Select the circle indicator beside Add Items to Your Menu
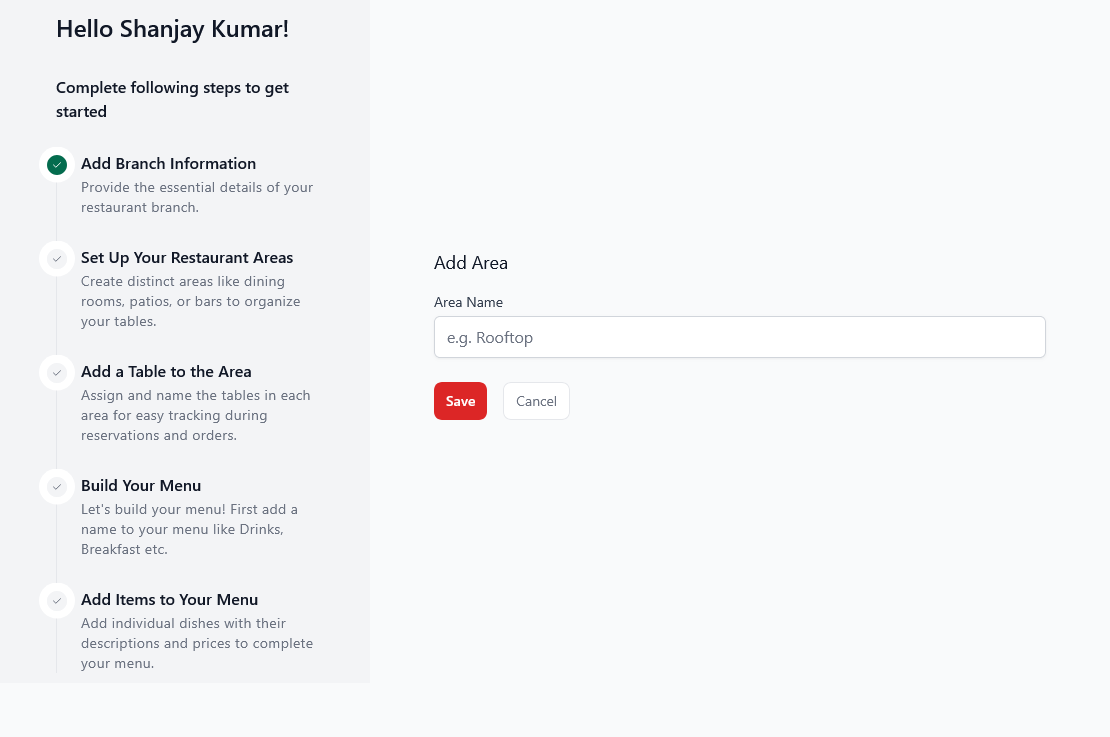 pyautogui.click(x=57, y=600)
